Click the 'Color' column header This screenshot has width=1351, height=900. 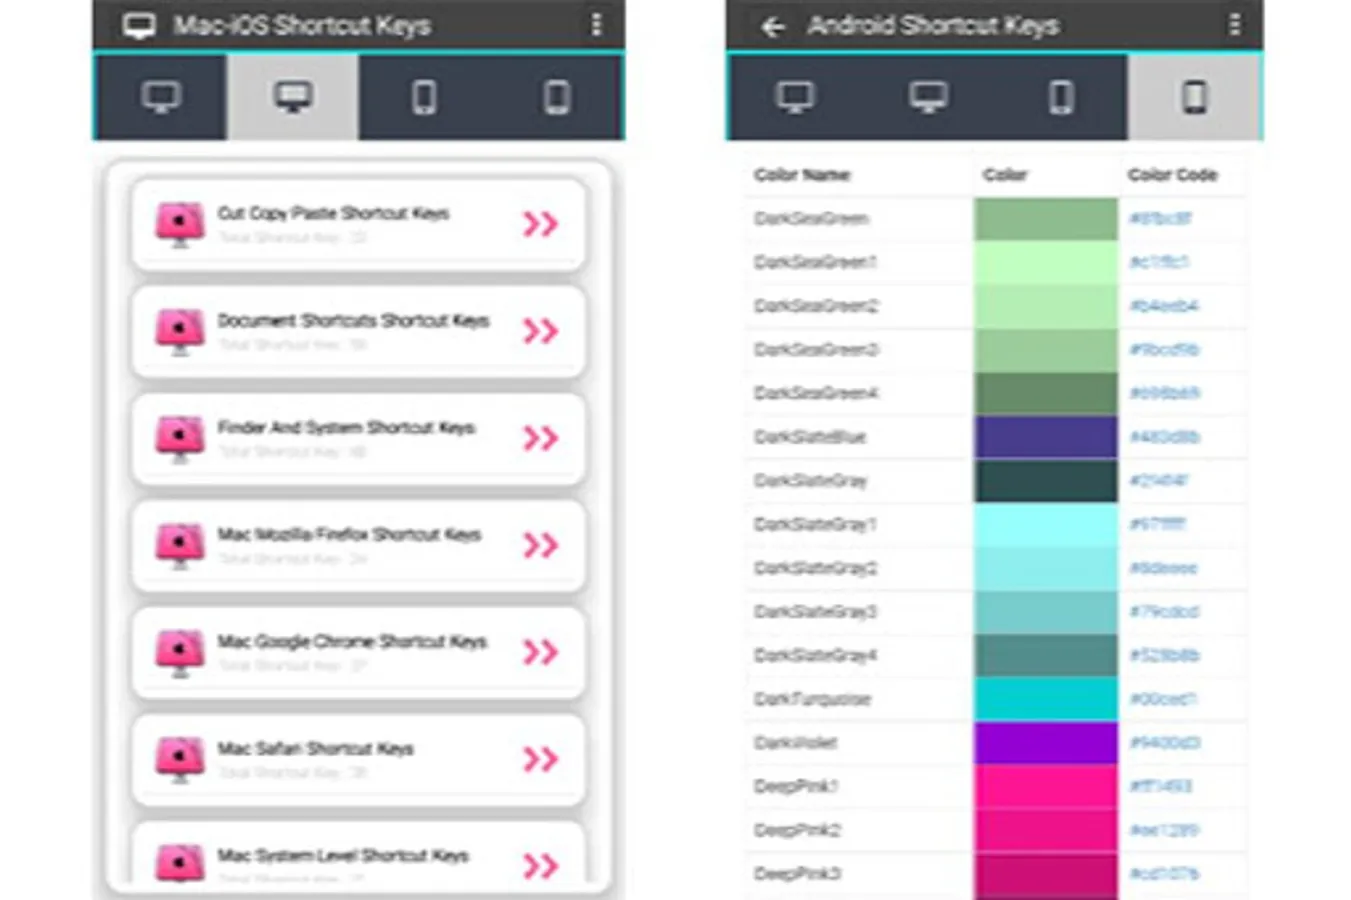(x=1005, y=175)
